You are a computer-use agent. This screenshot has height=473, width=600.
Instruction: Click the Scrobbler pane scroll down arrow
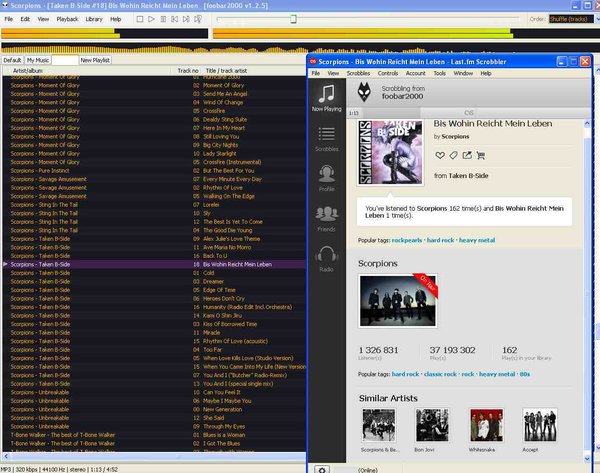click(587, 458)
